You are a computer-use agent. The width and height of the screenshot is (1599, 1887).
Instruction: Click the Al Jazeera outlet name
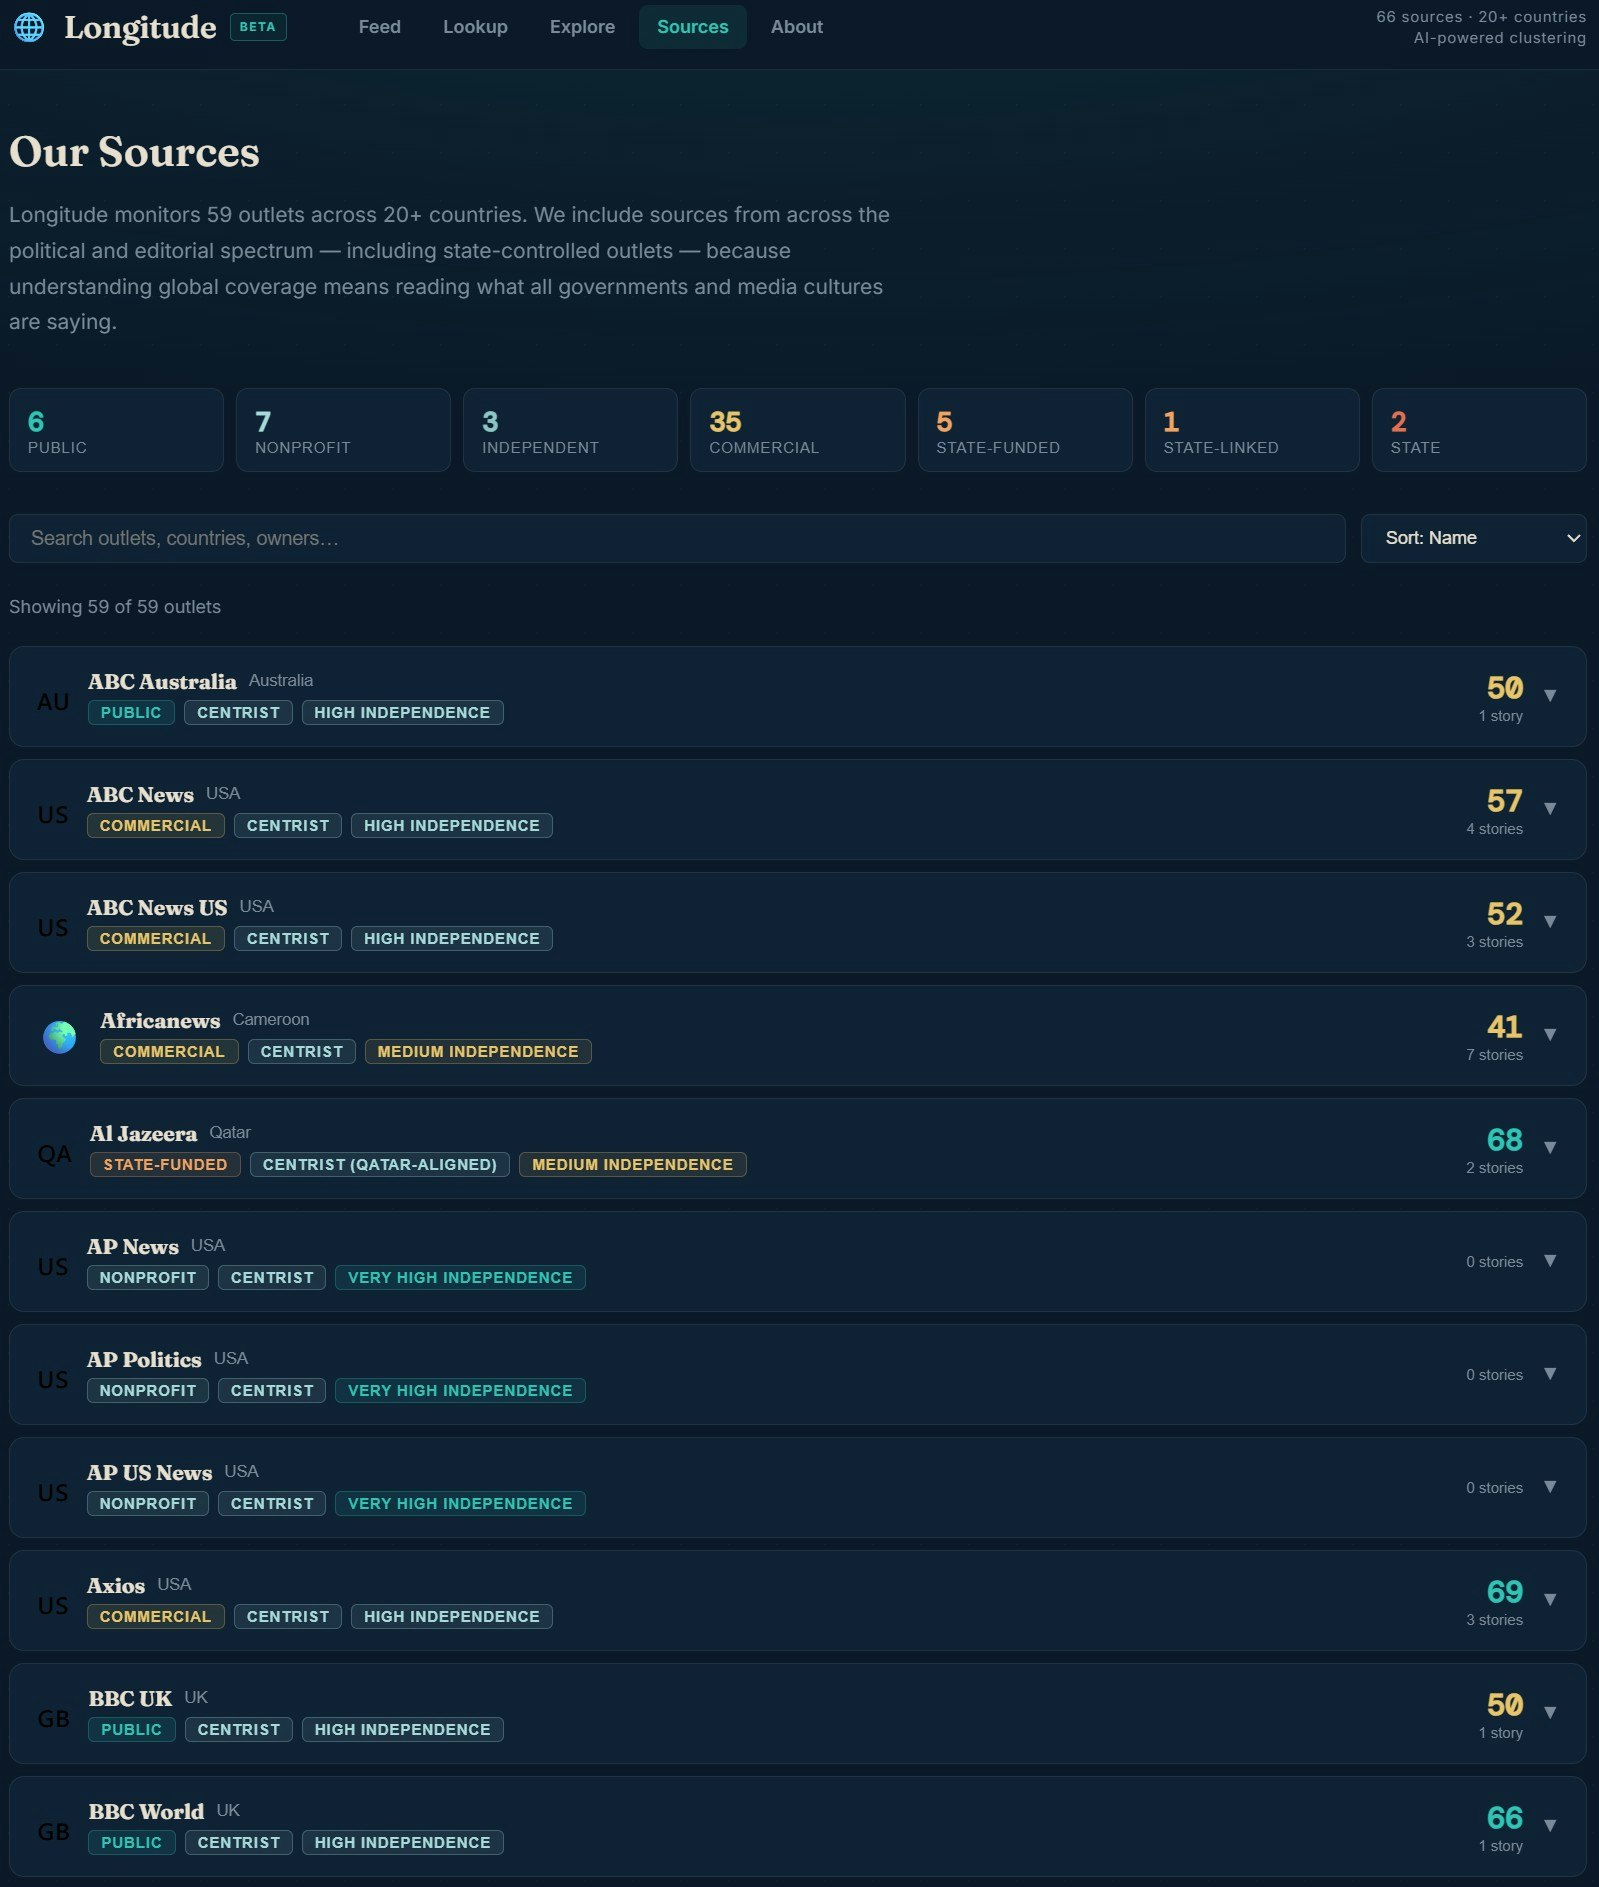(143, 1133)
